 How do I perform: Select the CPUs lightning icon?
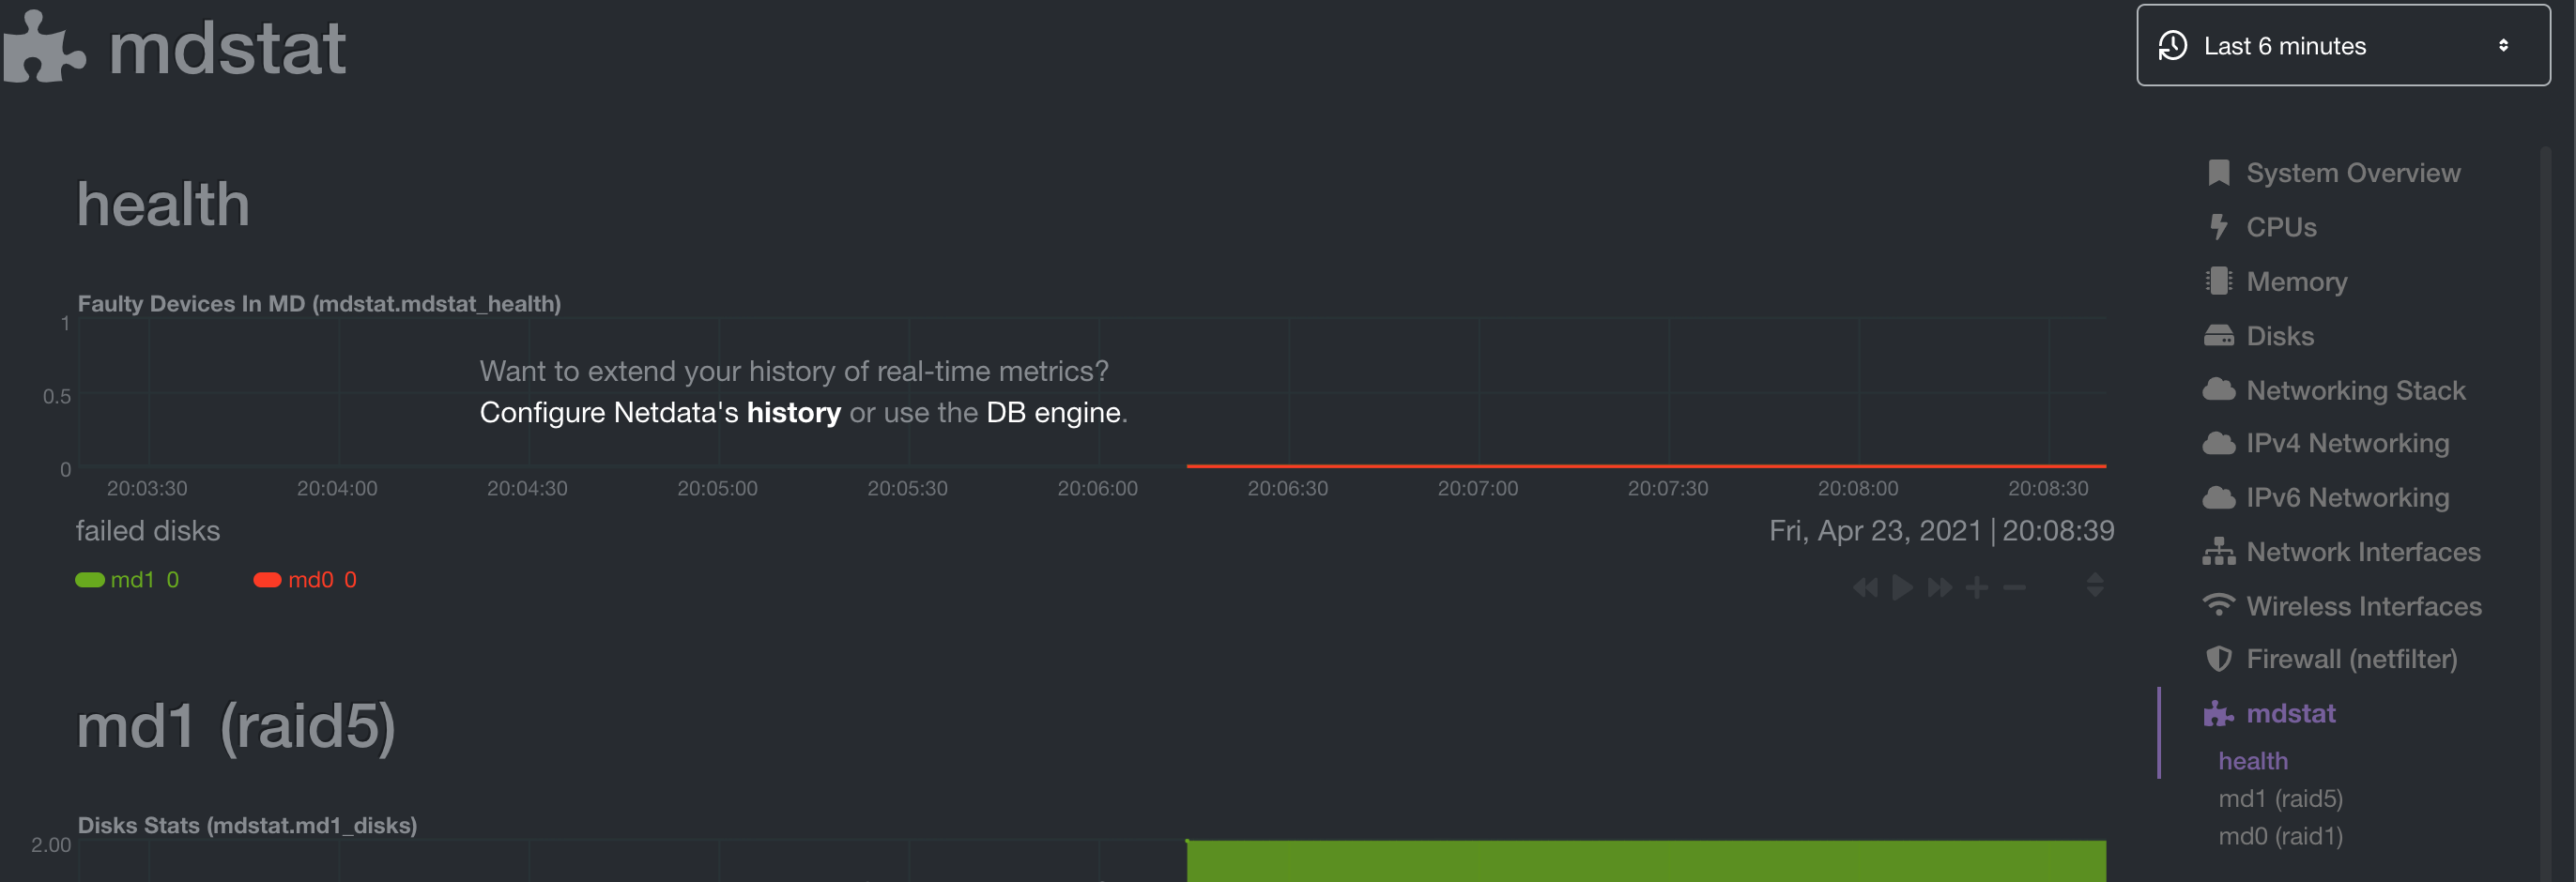pos(2220,227)
